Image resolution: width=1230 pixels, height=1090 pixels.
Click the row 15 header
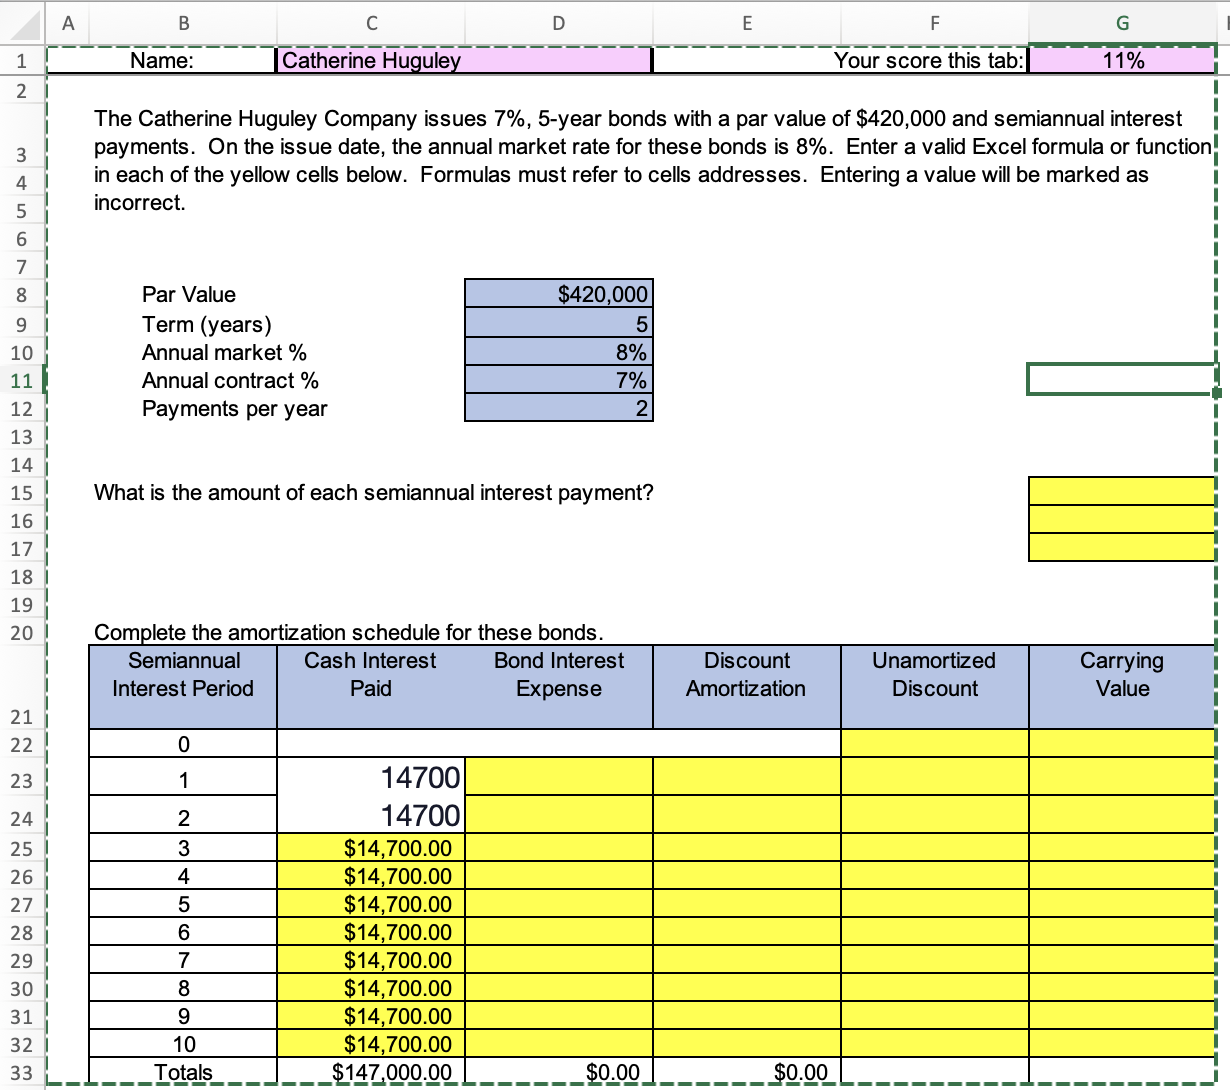(x=22, y=493)
